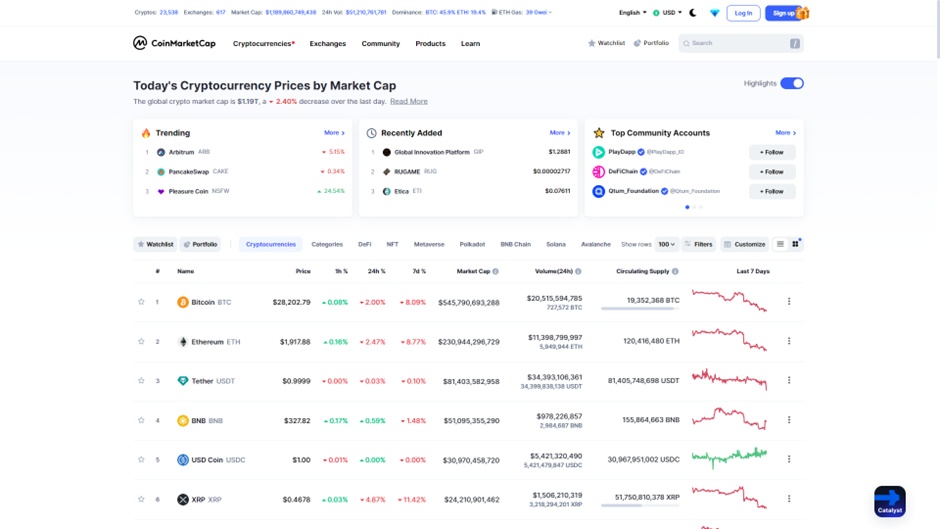This screenshot has height=529, width=940.
Task: Switch to grid view icon
Action: pyautogui.click(x=796, y=244)
